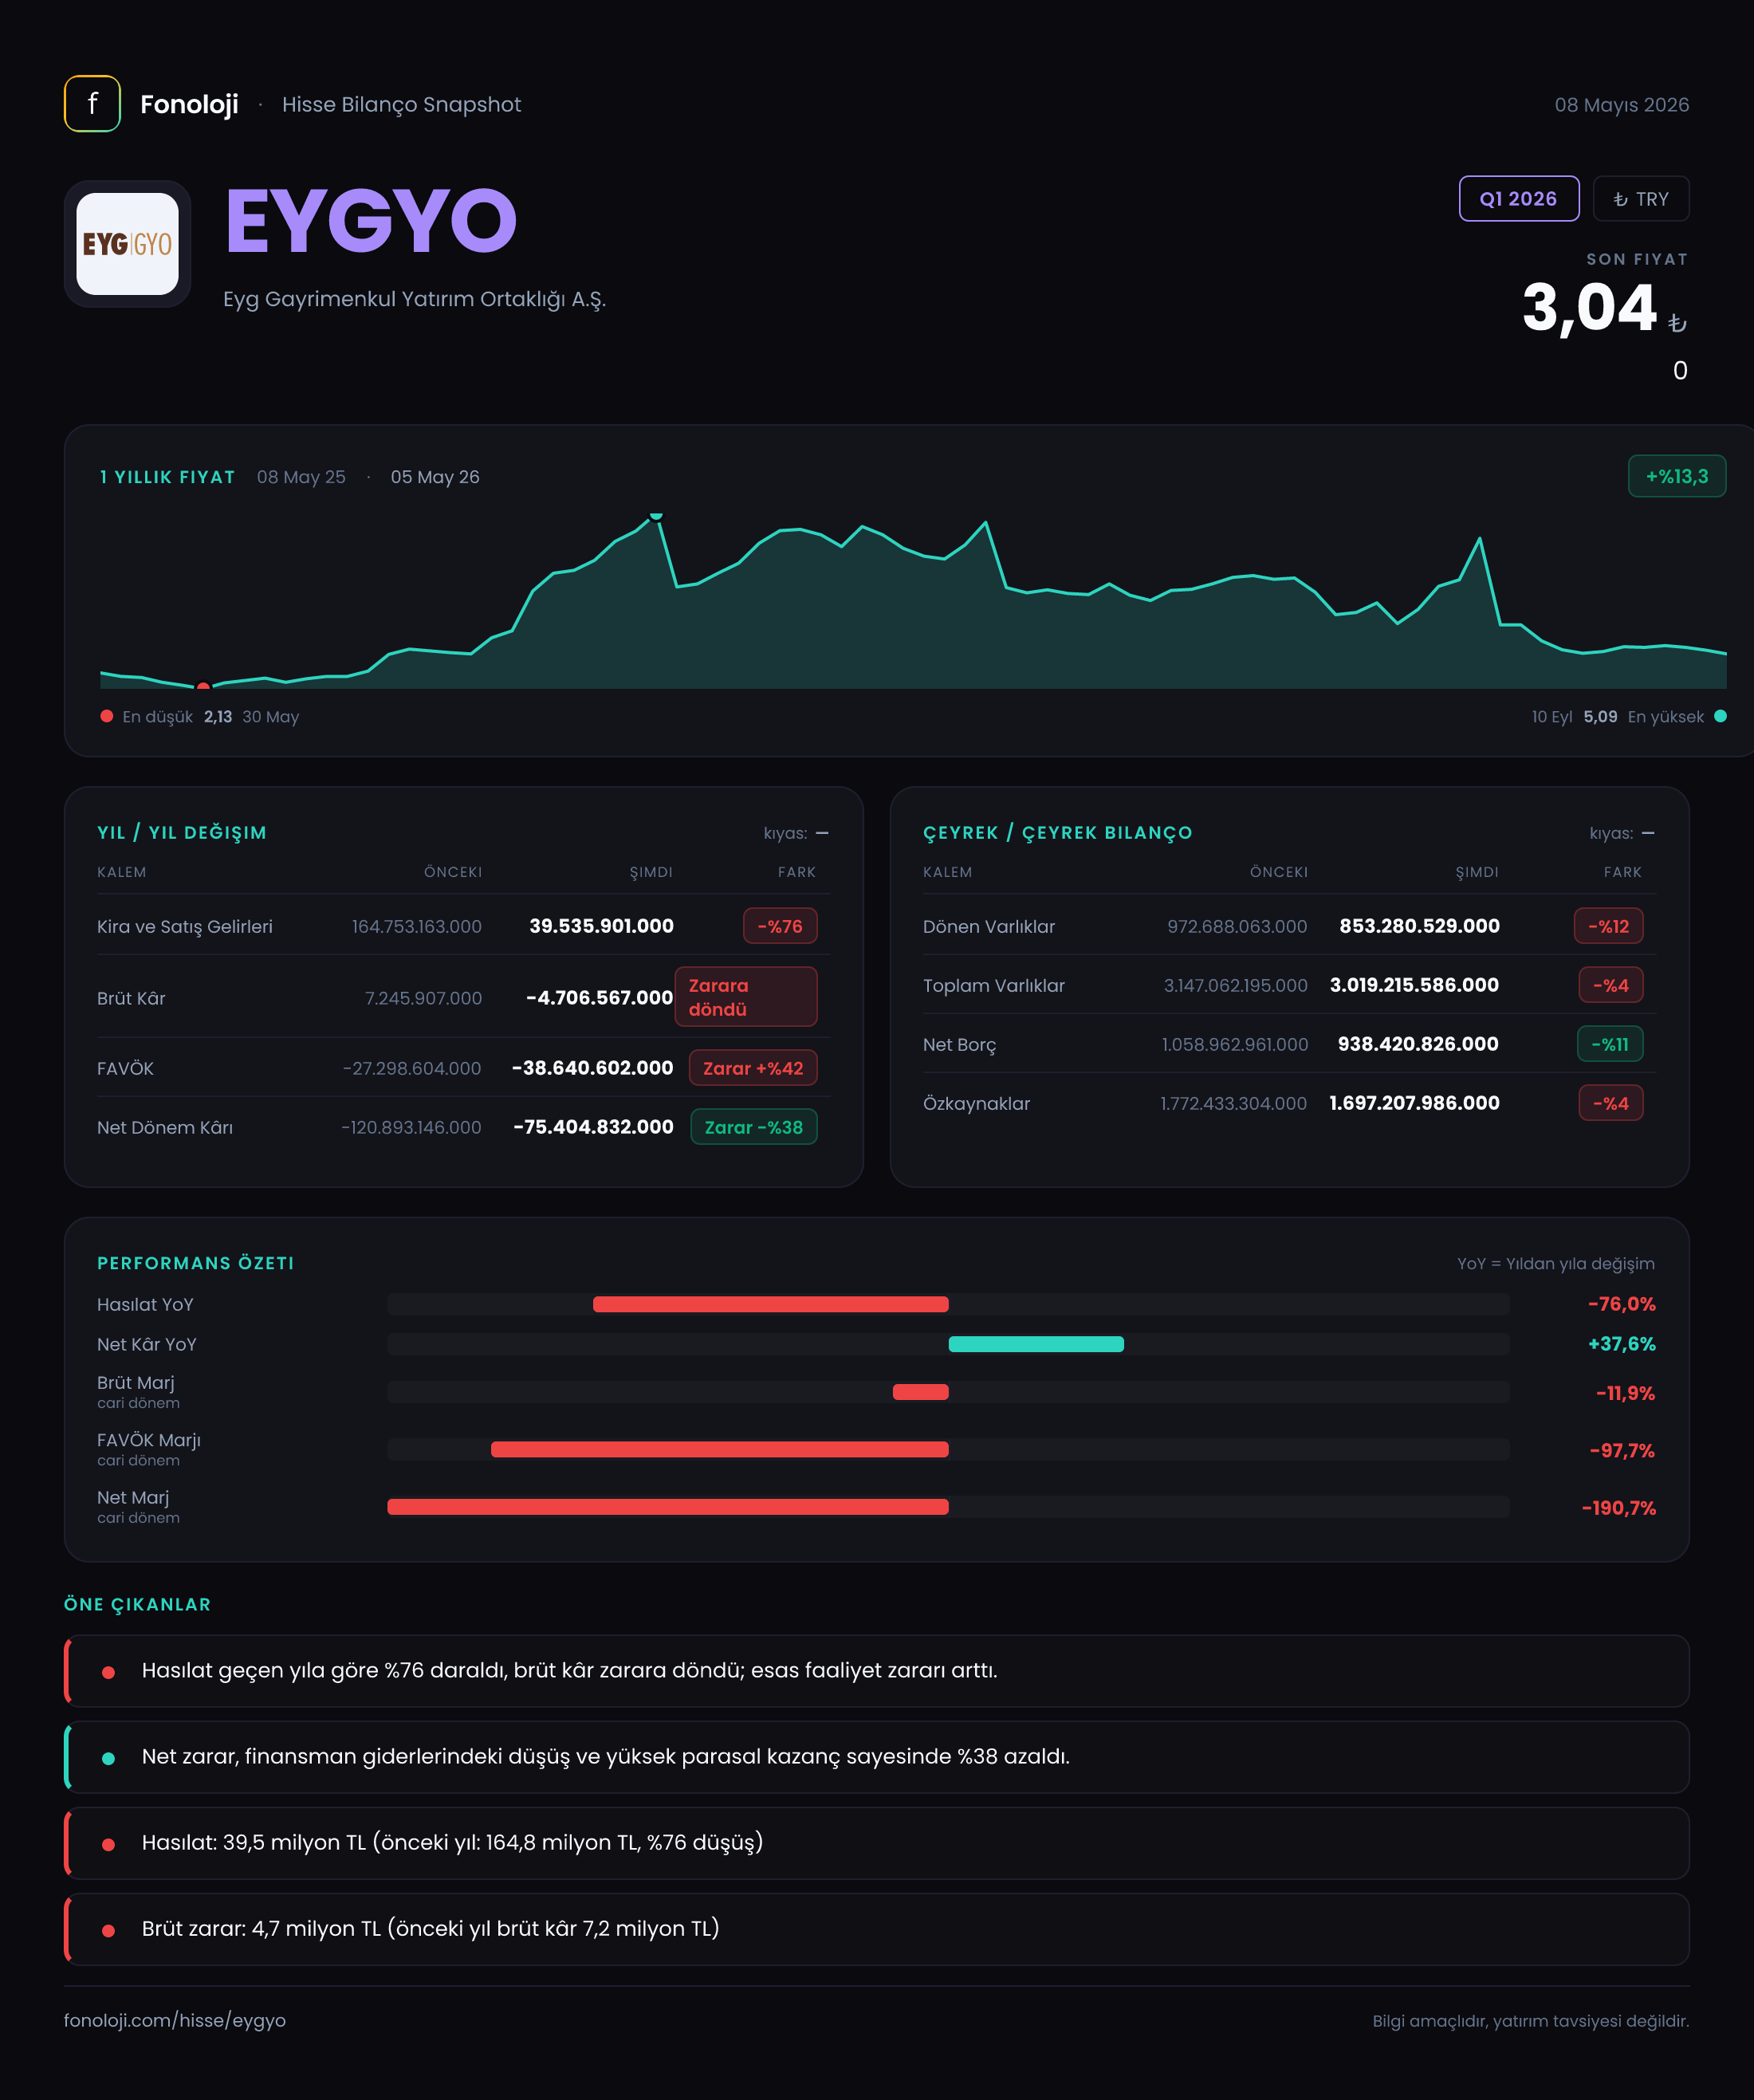The height and width of the screenshot is (2100, 1754).
Task: Click the 1.058.962.961.000 previous Net Borç value
Action: coord(1234,1044)
